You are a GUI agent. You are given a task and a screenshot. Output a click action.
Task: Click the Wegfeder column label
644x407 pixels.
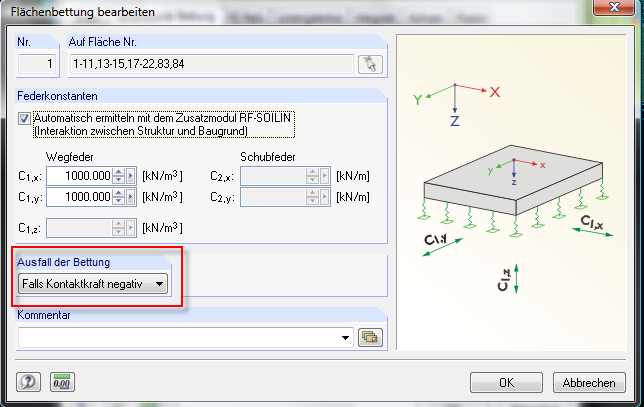(70, 157)
